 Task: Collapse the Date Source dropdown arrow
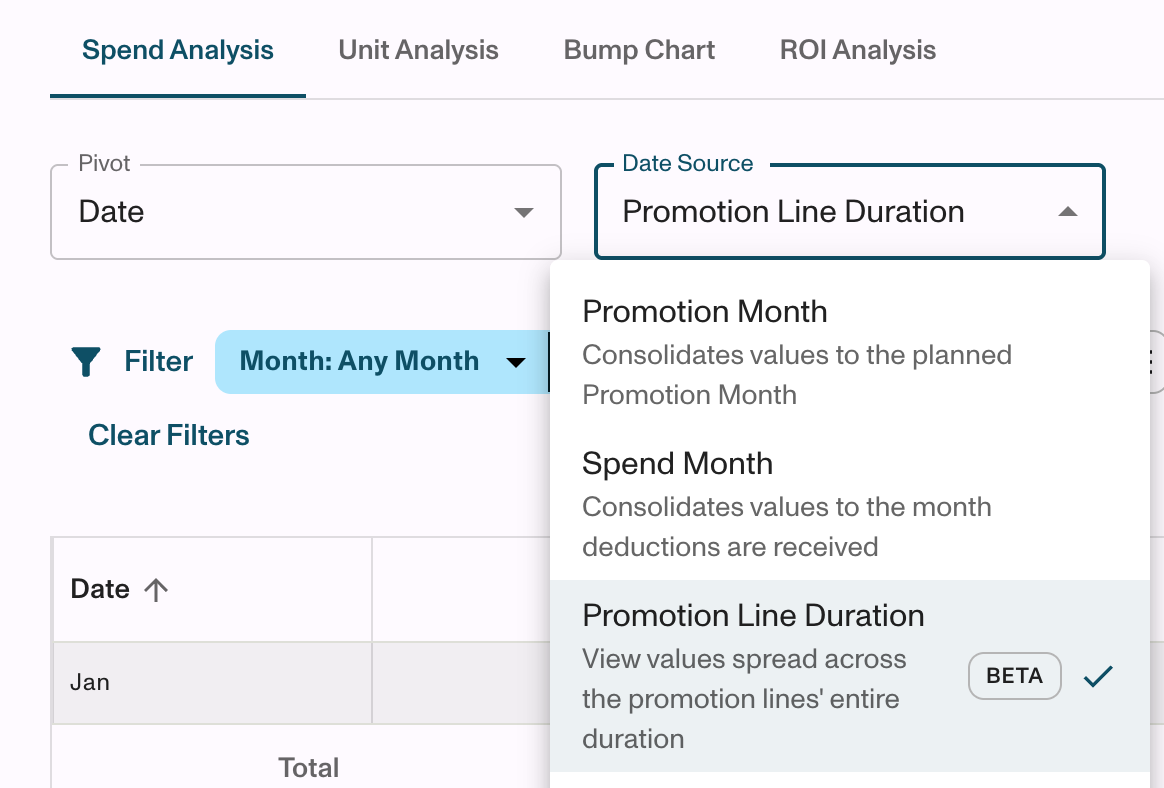(1068, 212)
